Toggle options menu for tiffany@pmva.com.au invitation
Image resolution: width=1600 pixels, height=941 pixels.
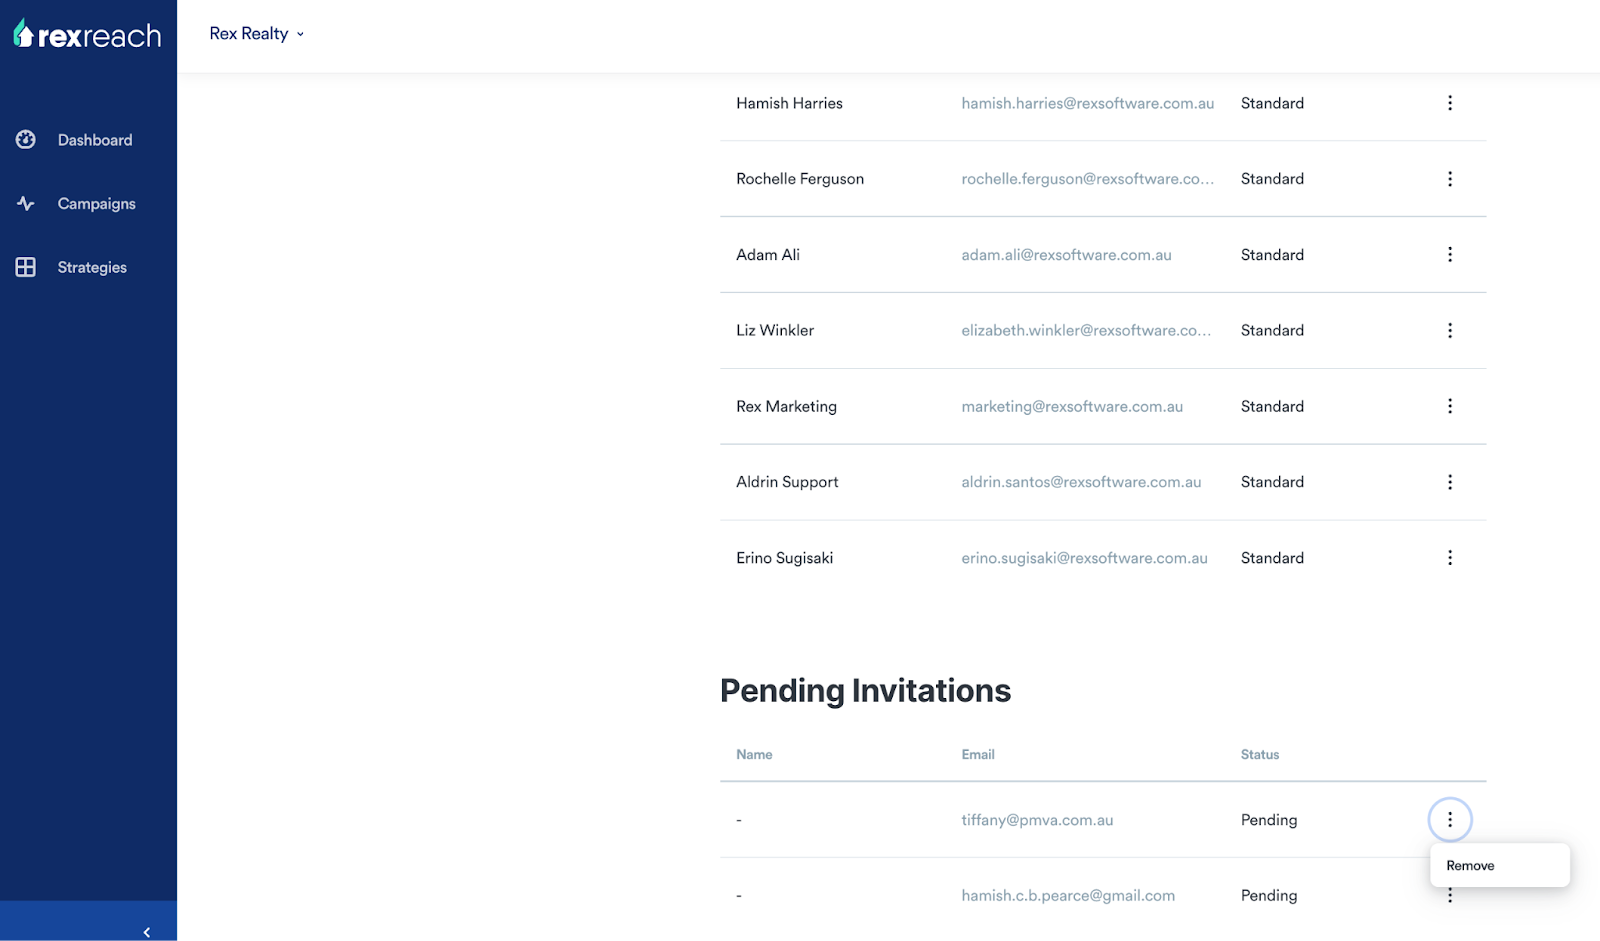tap(1450, 820)
